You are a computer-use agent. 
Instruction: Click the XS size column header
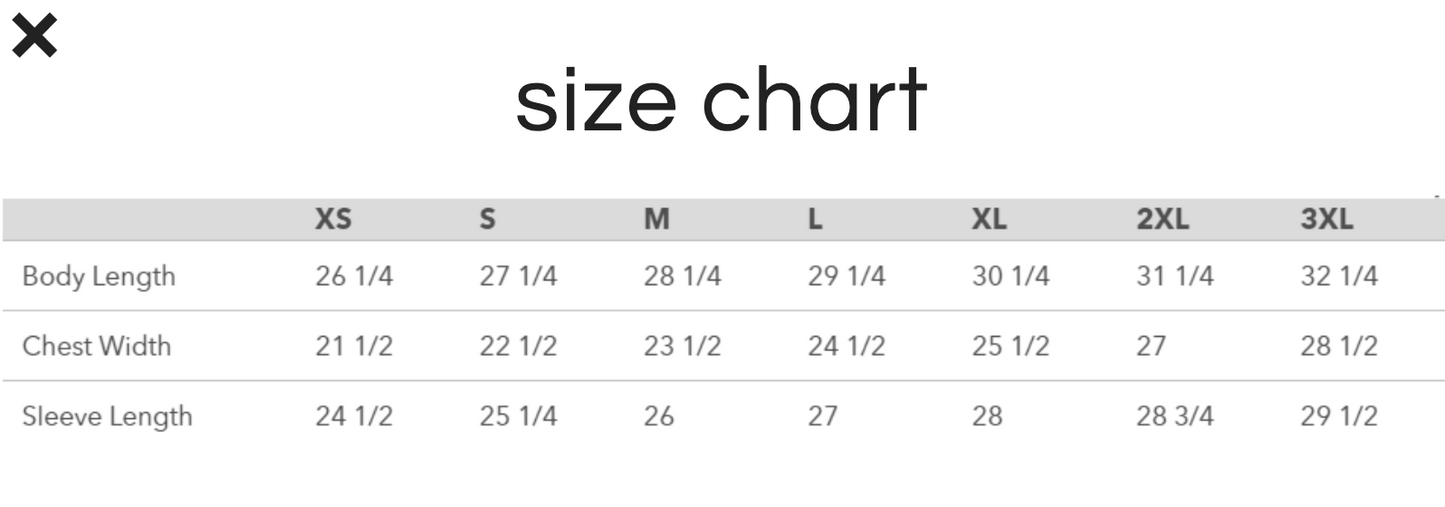(x=333, y=220)
